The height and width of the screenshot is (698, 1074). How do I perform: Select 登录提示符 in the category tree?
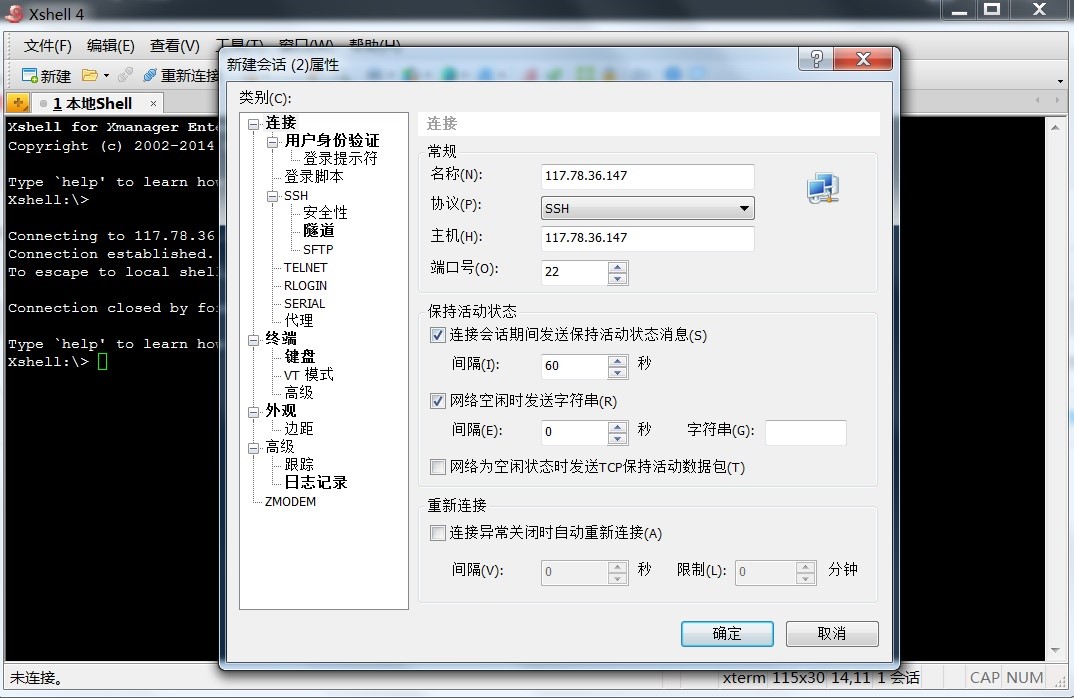point(340,158)
